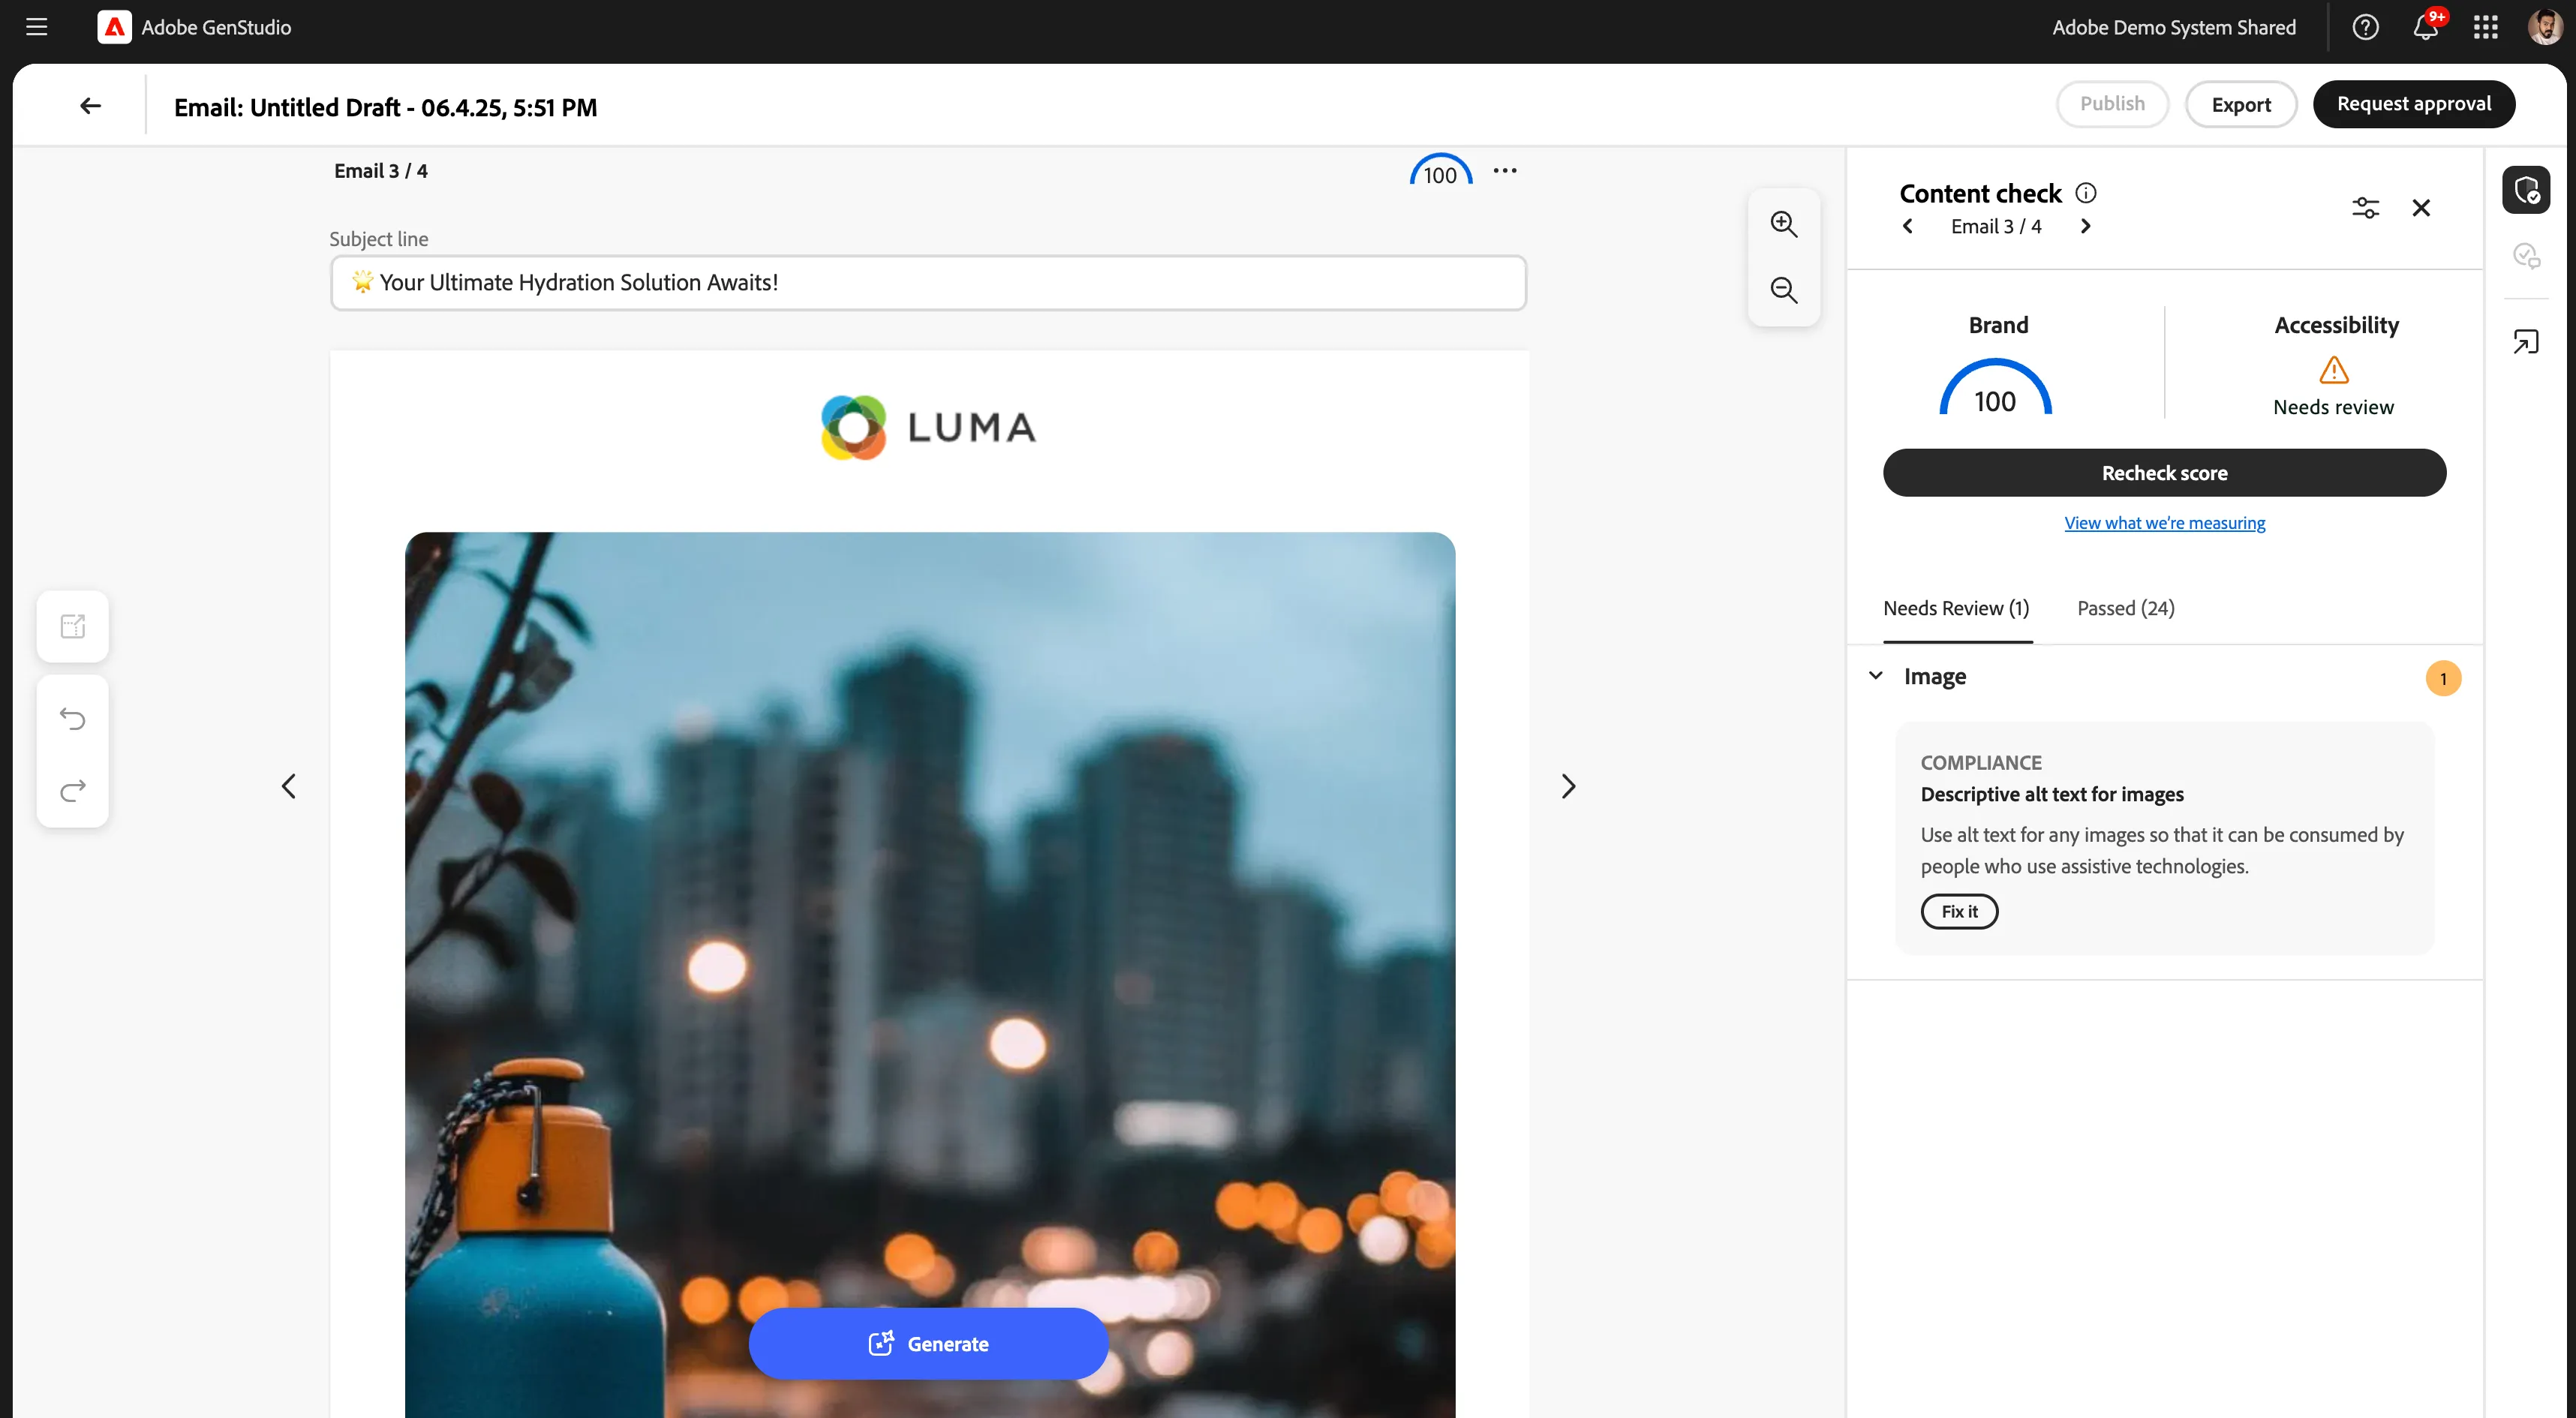This screenshot has height=1418, width=2576.
Task: Click into the Subject line field
Action: coord(928,283)
